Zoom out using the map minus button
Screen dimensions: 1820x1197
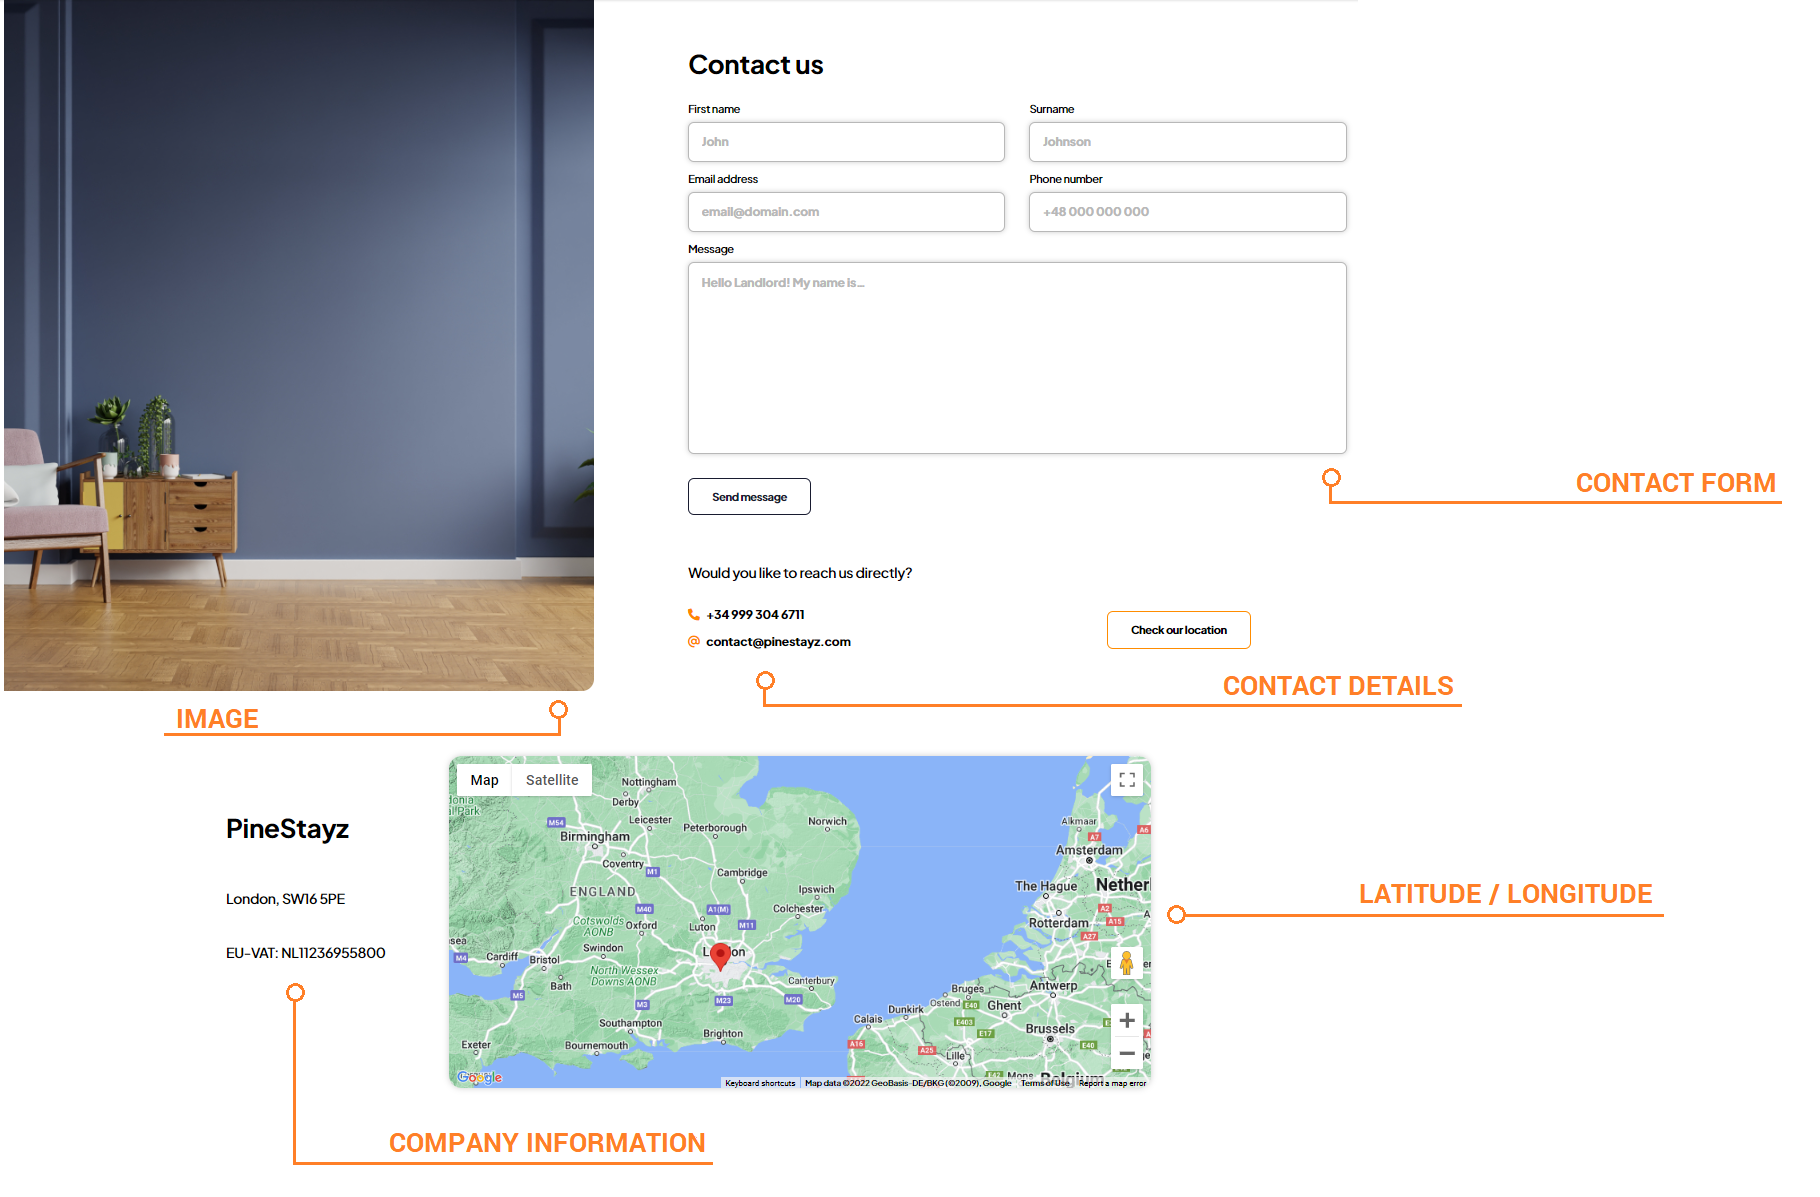tap(1127, 1053)
